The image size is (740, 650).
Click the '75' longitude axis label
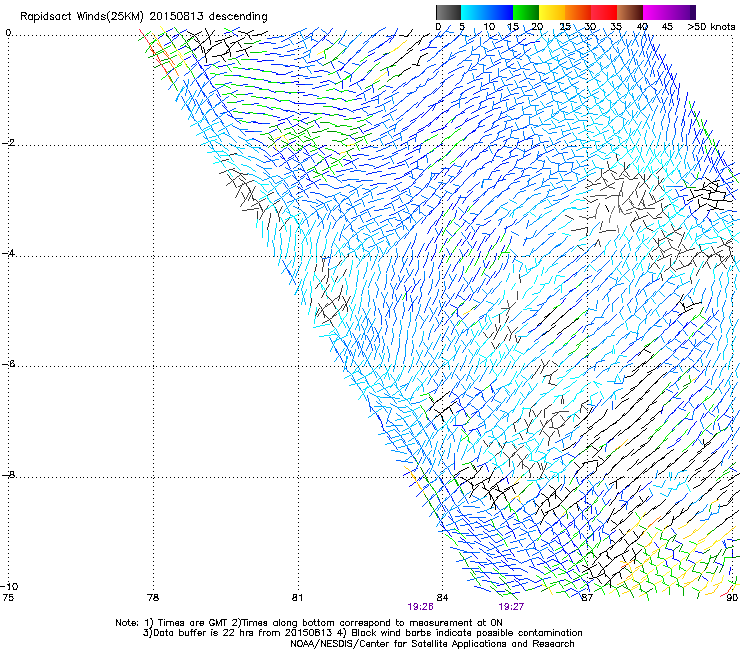click(x=8, y=598)
